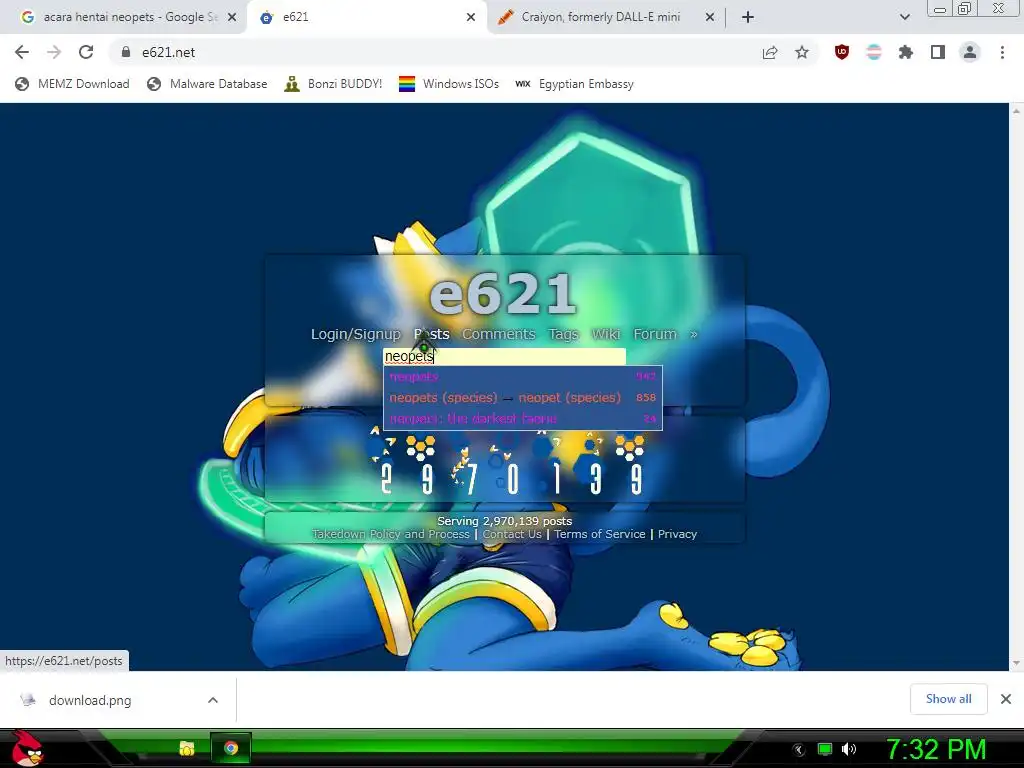The width and height of the screenshot is (1024, 768).
Task: Open the Chrome profile avatar
Action: coord(970,52)
